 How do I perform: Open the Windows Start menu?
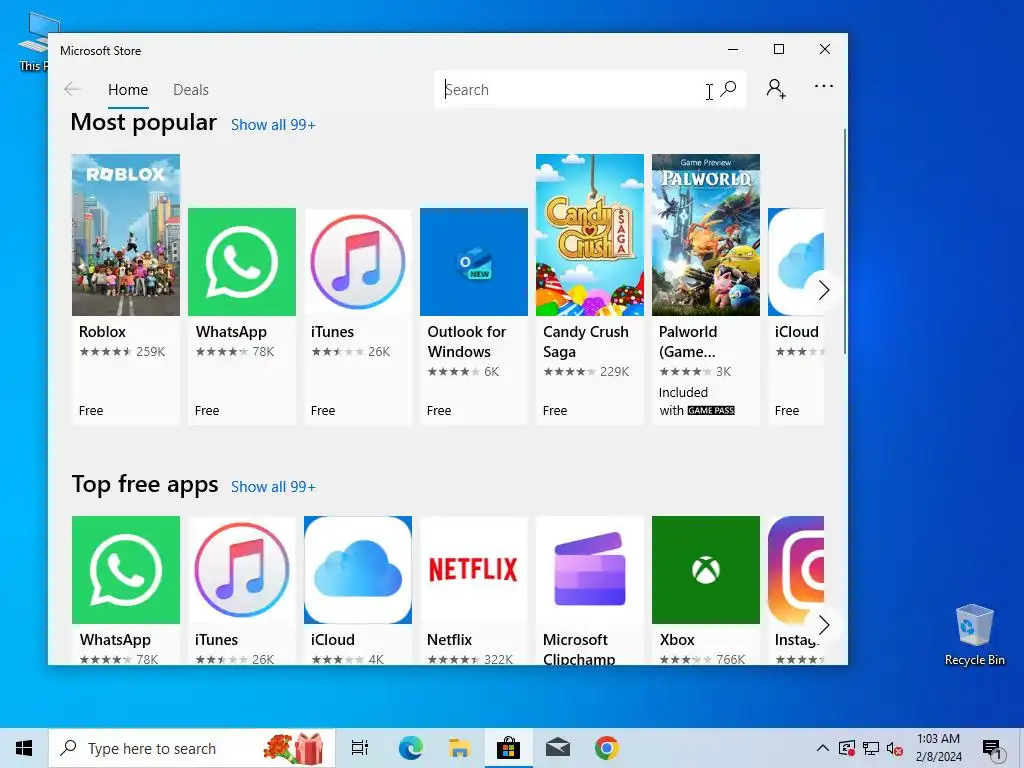click(24, 748)
